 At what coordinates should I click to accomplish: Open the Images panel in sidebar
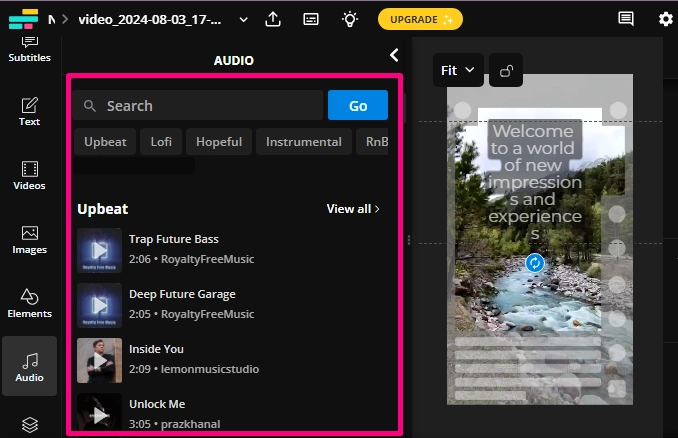[x=30, y=239]
